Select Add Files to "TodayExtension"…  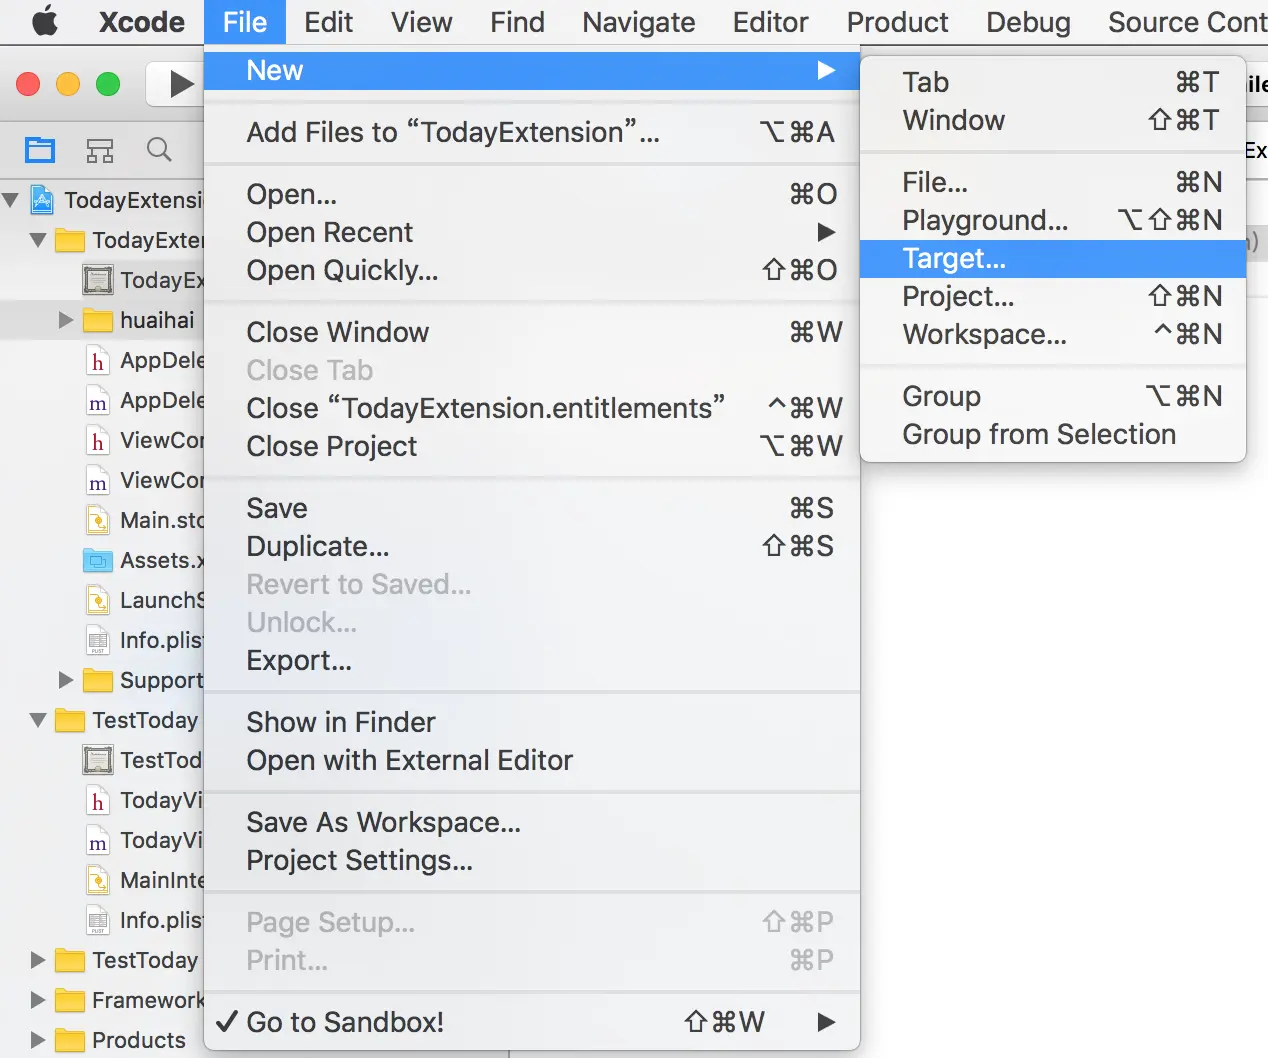(532, 132)
